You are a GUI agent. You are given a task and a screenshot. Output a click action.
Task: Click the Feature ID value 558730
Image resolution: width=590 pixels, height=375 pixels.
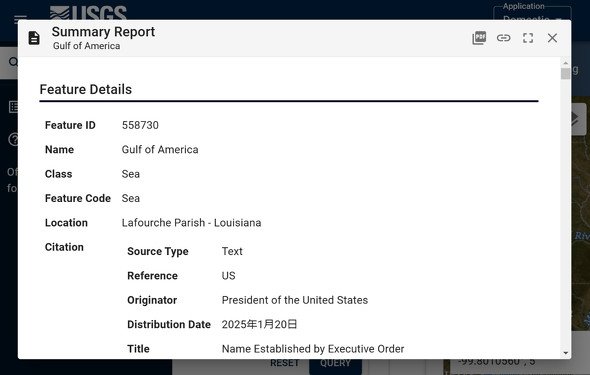[140, 125]
